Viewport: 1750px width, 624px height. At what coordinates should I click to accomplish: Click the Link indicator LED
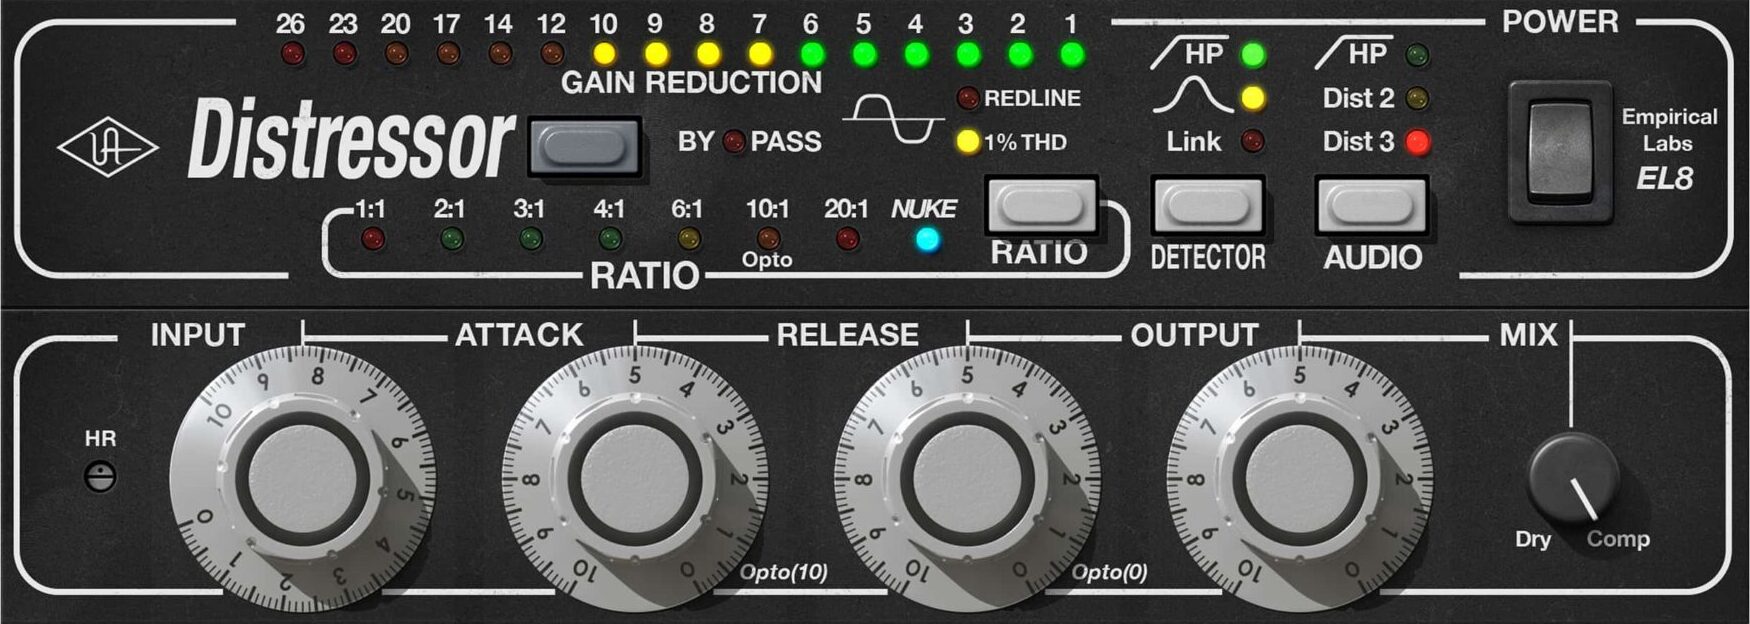[1252, 142]
